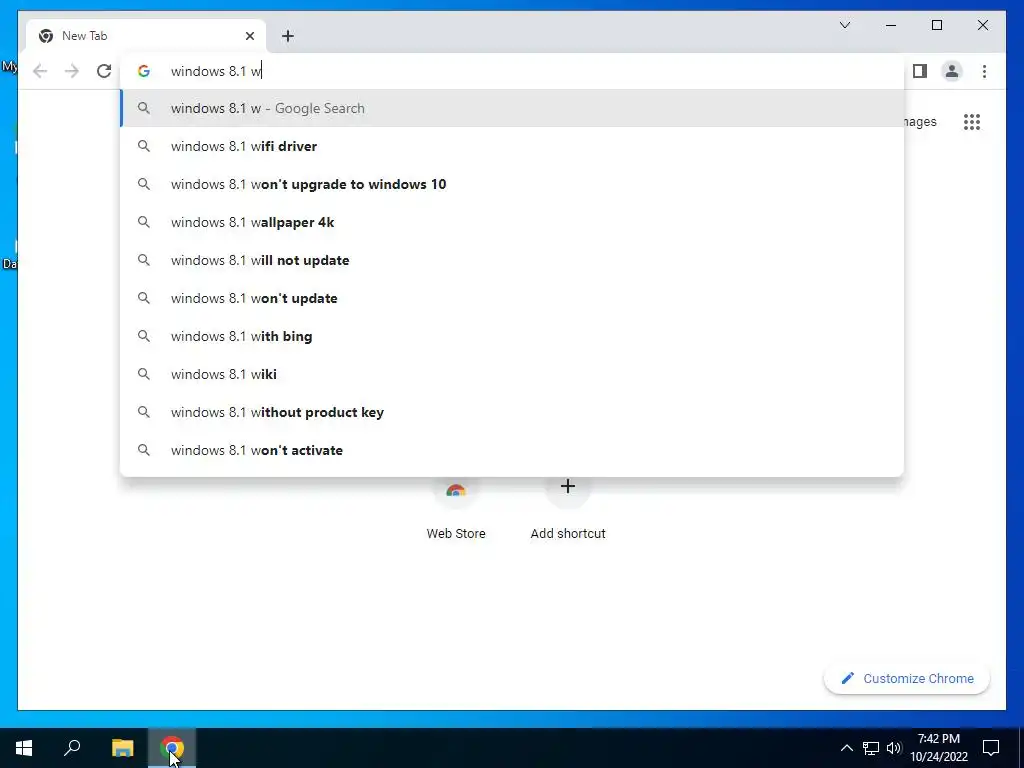Minimize the Chrome window
This screenshot has height=768, width=1024.
pyautogui.click(x=891, y=25)
